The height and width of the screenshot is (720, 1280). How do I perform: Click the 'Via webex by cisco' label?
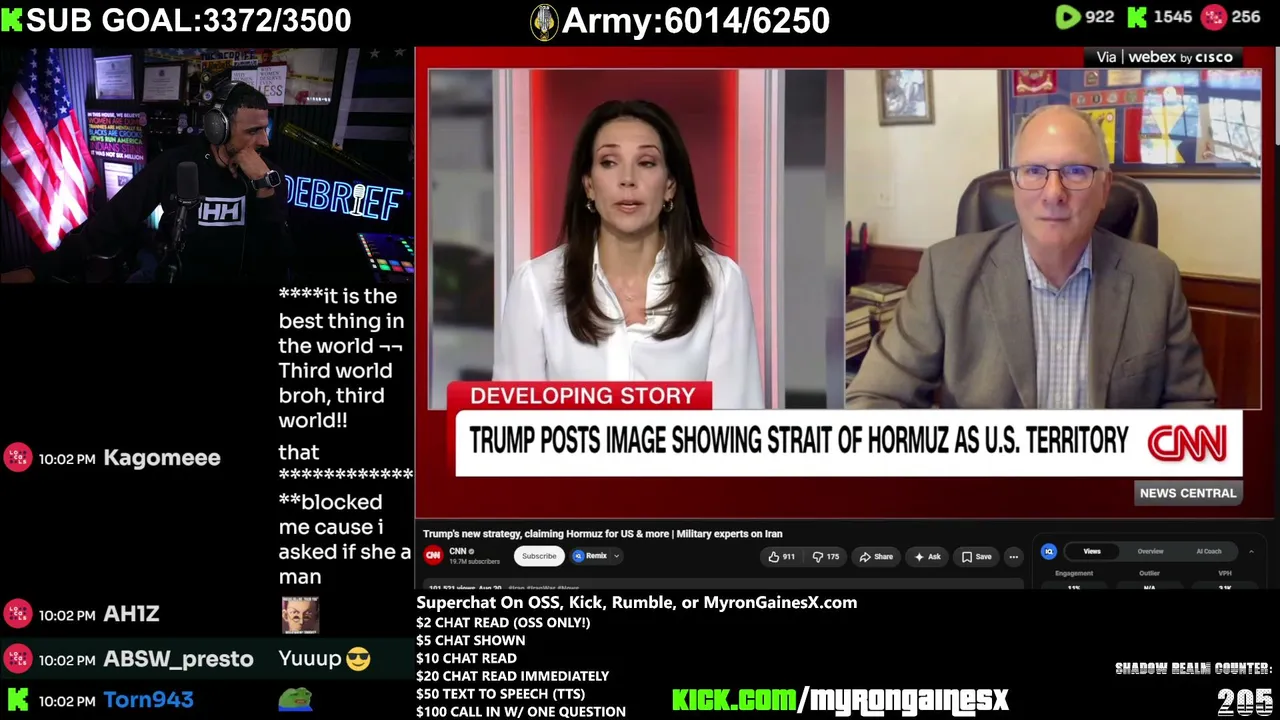coord(1165,57)
